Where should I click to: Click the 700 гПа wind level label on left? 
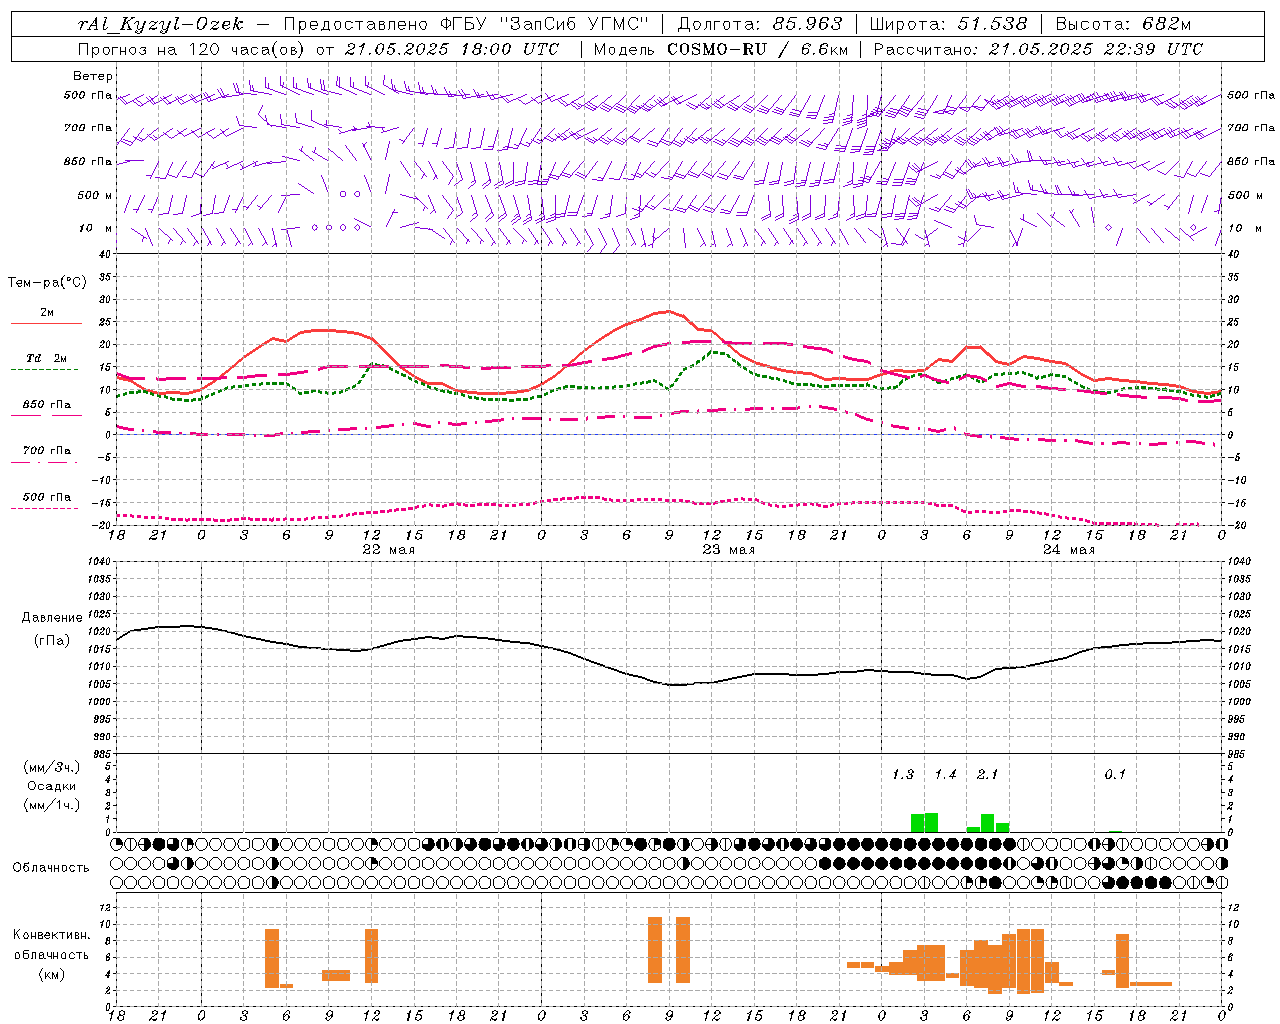click(88, 128)
